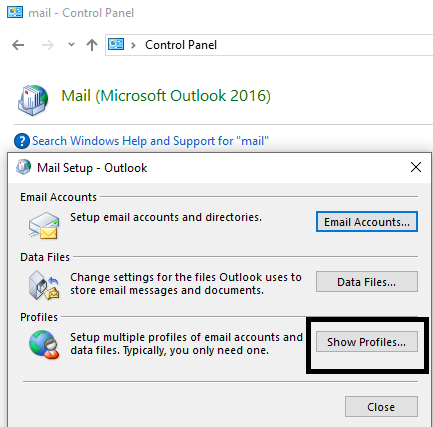Select the 'Setup email accounts and directories.' text

[166, 217]
